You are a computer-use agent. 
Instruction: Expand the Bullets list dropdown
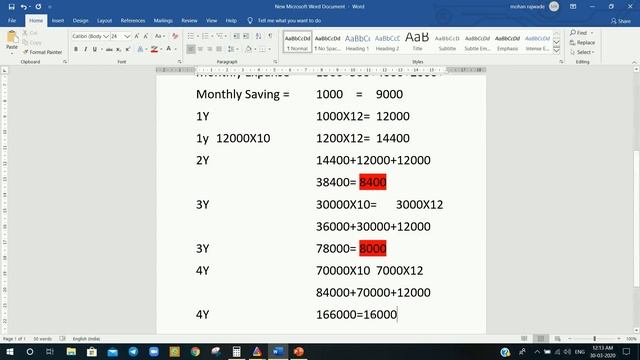tap(198, 36)
